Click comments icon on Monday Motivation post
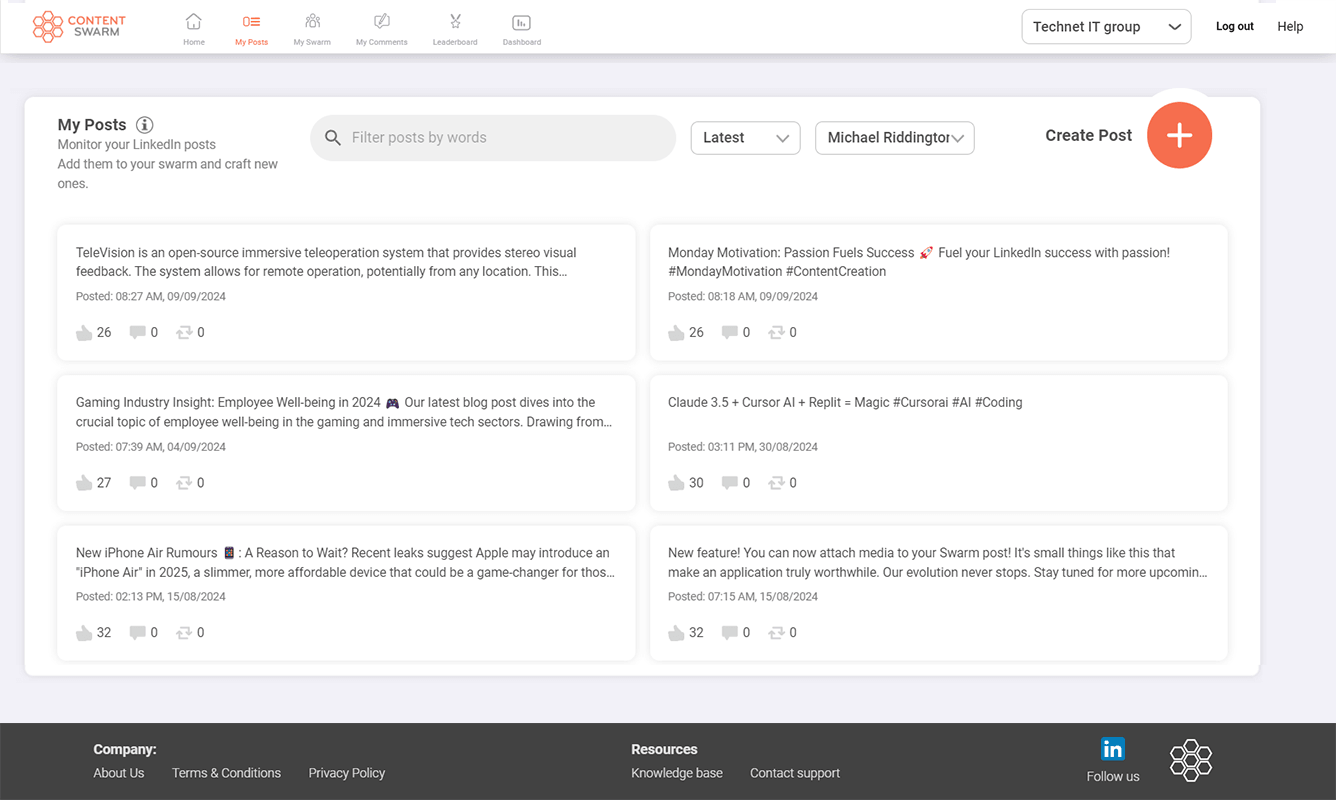The height and width of the screenshot is (800, 1336). 729,332
